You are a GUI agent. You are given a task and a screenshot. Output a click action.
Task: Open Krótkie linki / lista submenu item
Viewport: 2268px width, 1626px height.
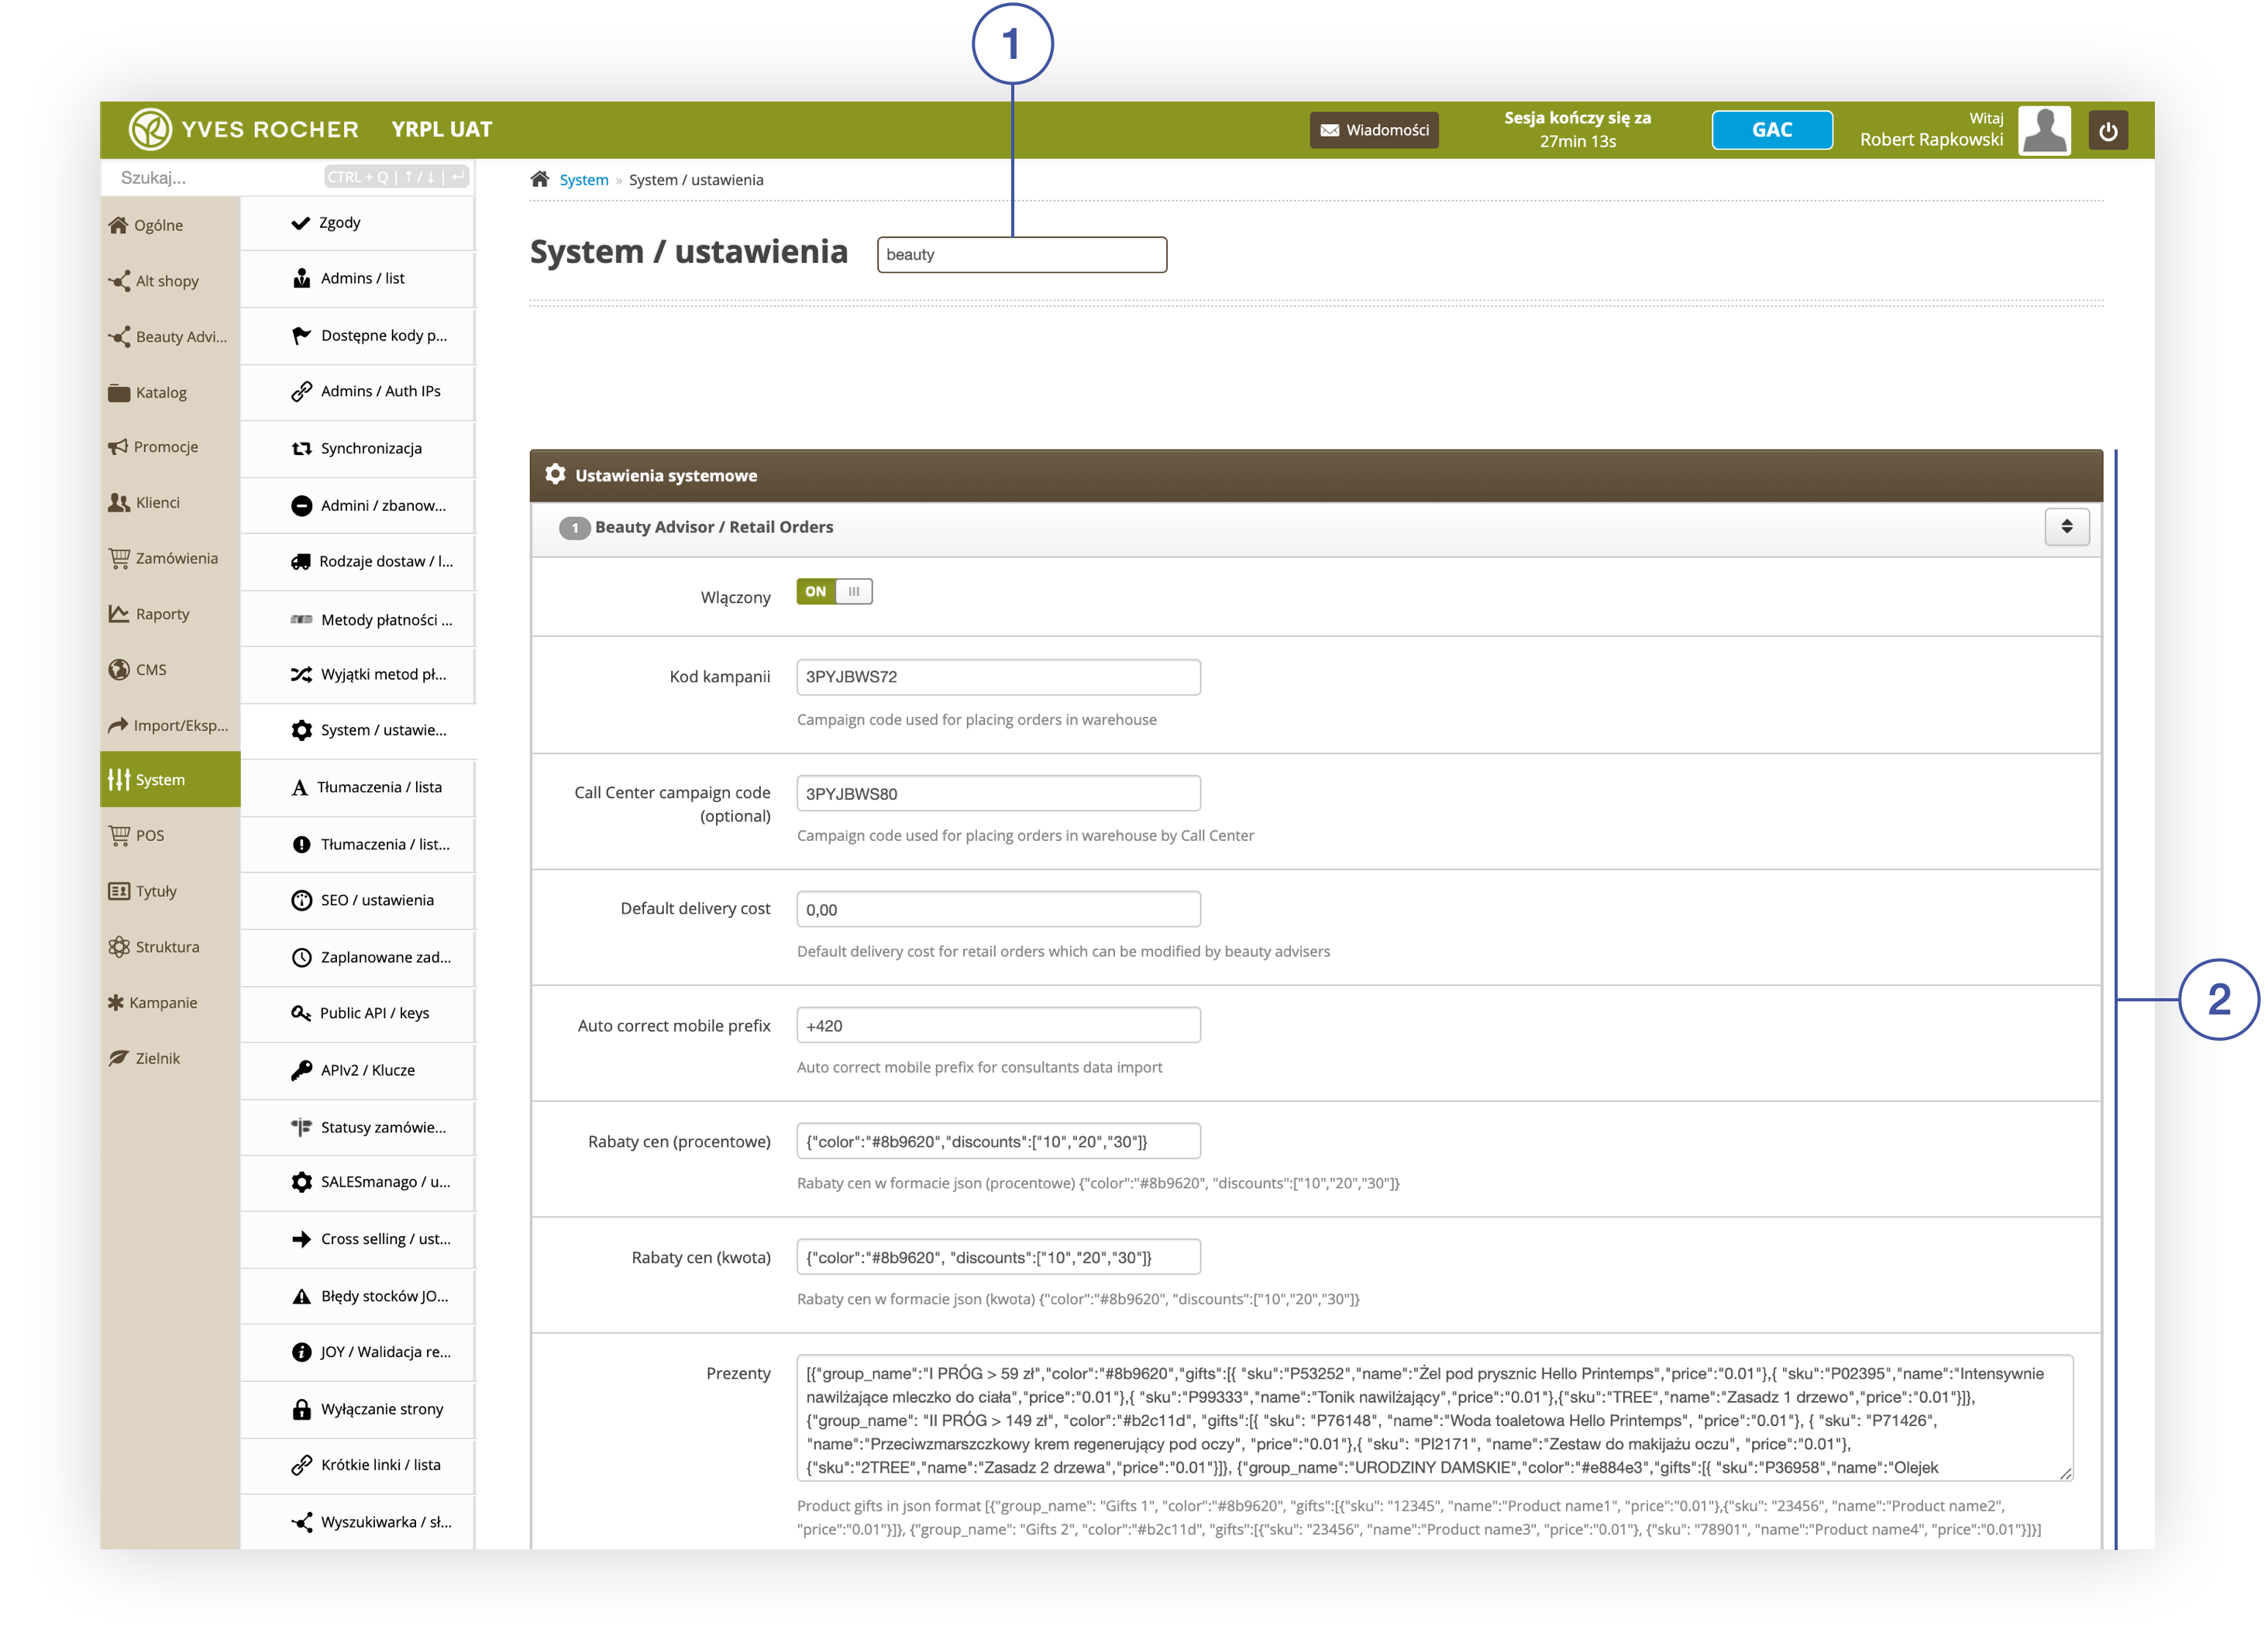coord(358,1465)
